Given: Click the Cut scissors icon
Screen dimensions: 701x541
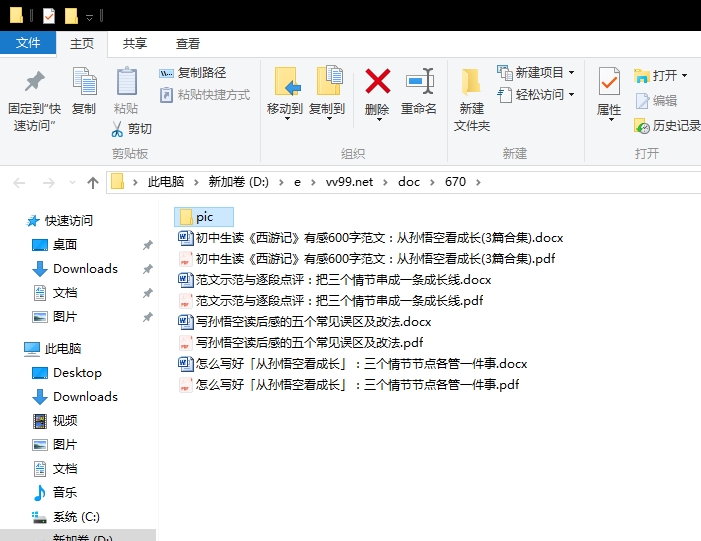Looking at the screenshot, I should tap(117, 129).
